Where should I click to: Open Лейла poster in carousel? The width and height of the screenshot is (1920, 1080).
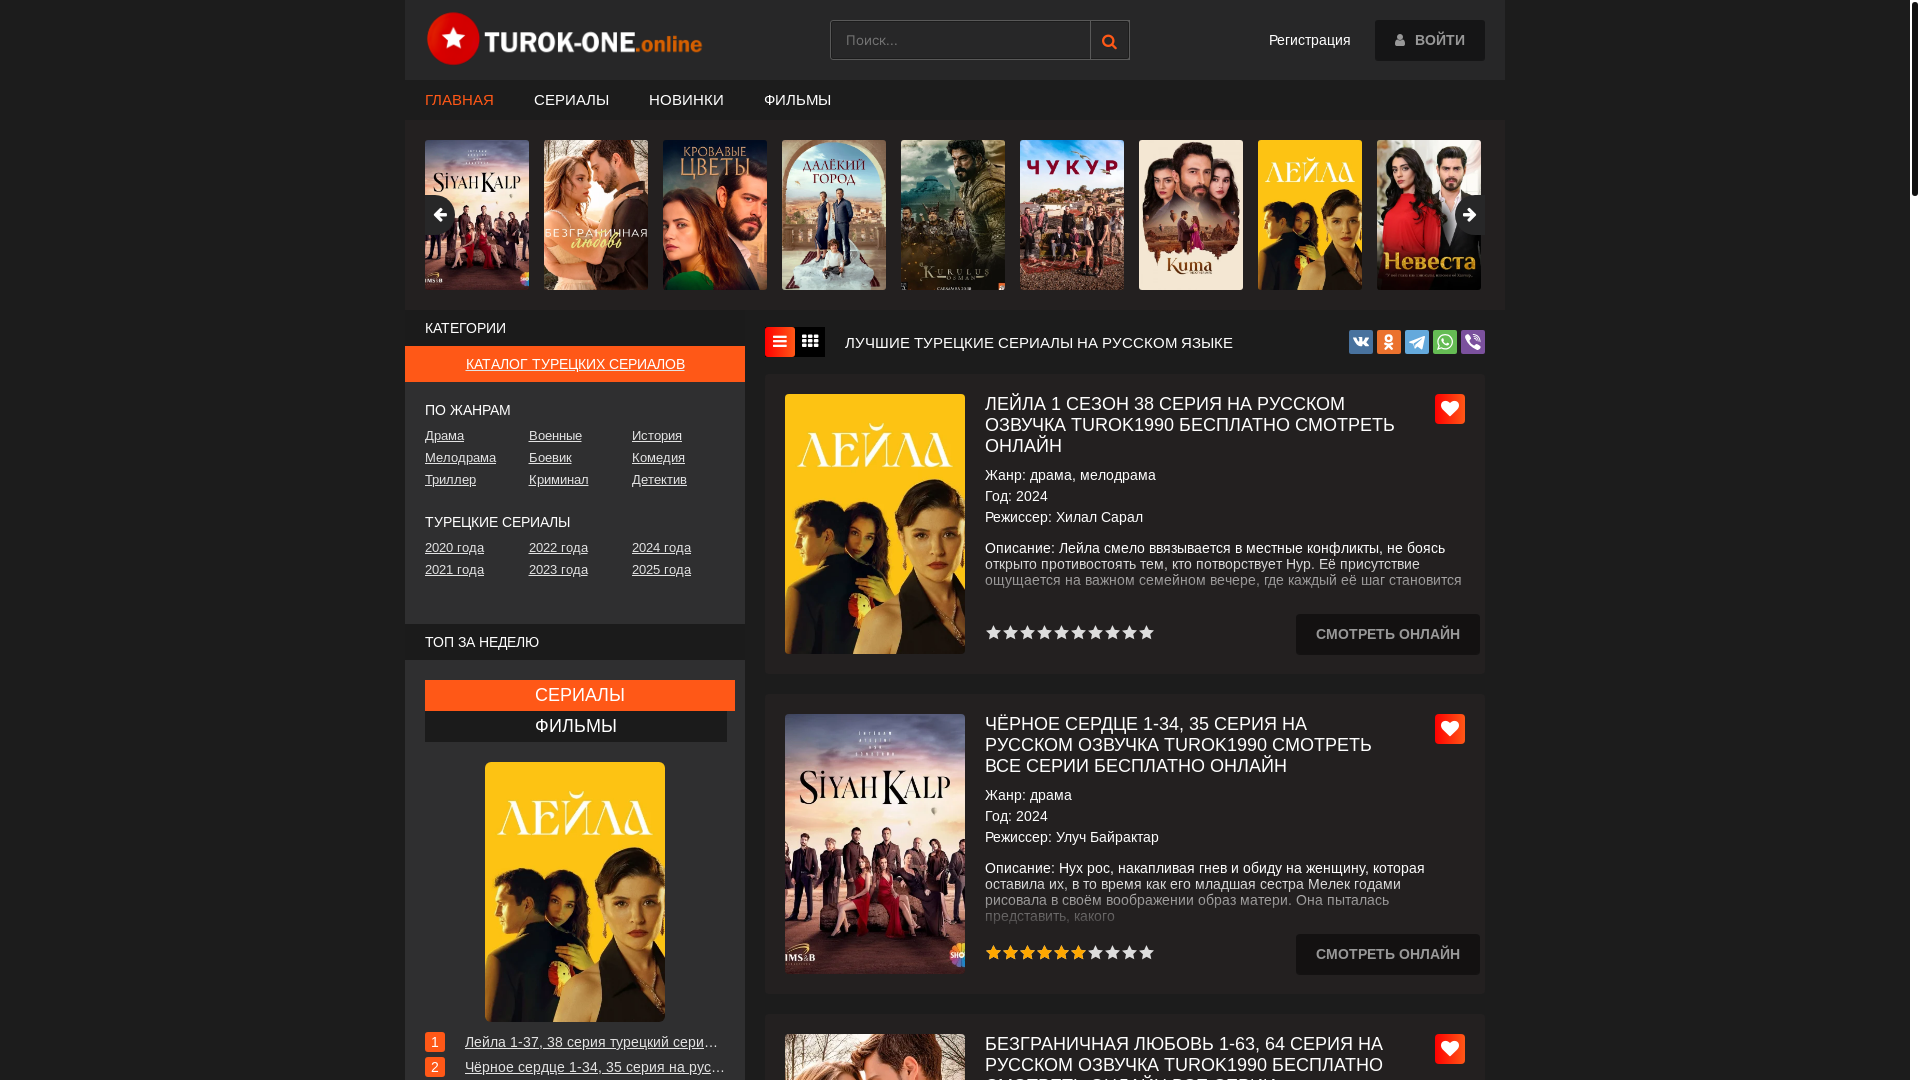[x=1310, y=215]
